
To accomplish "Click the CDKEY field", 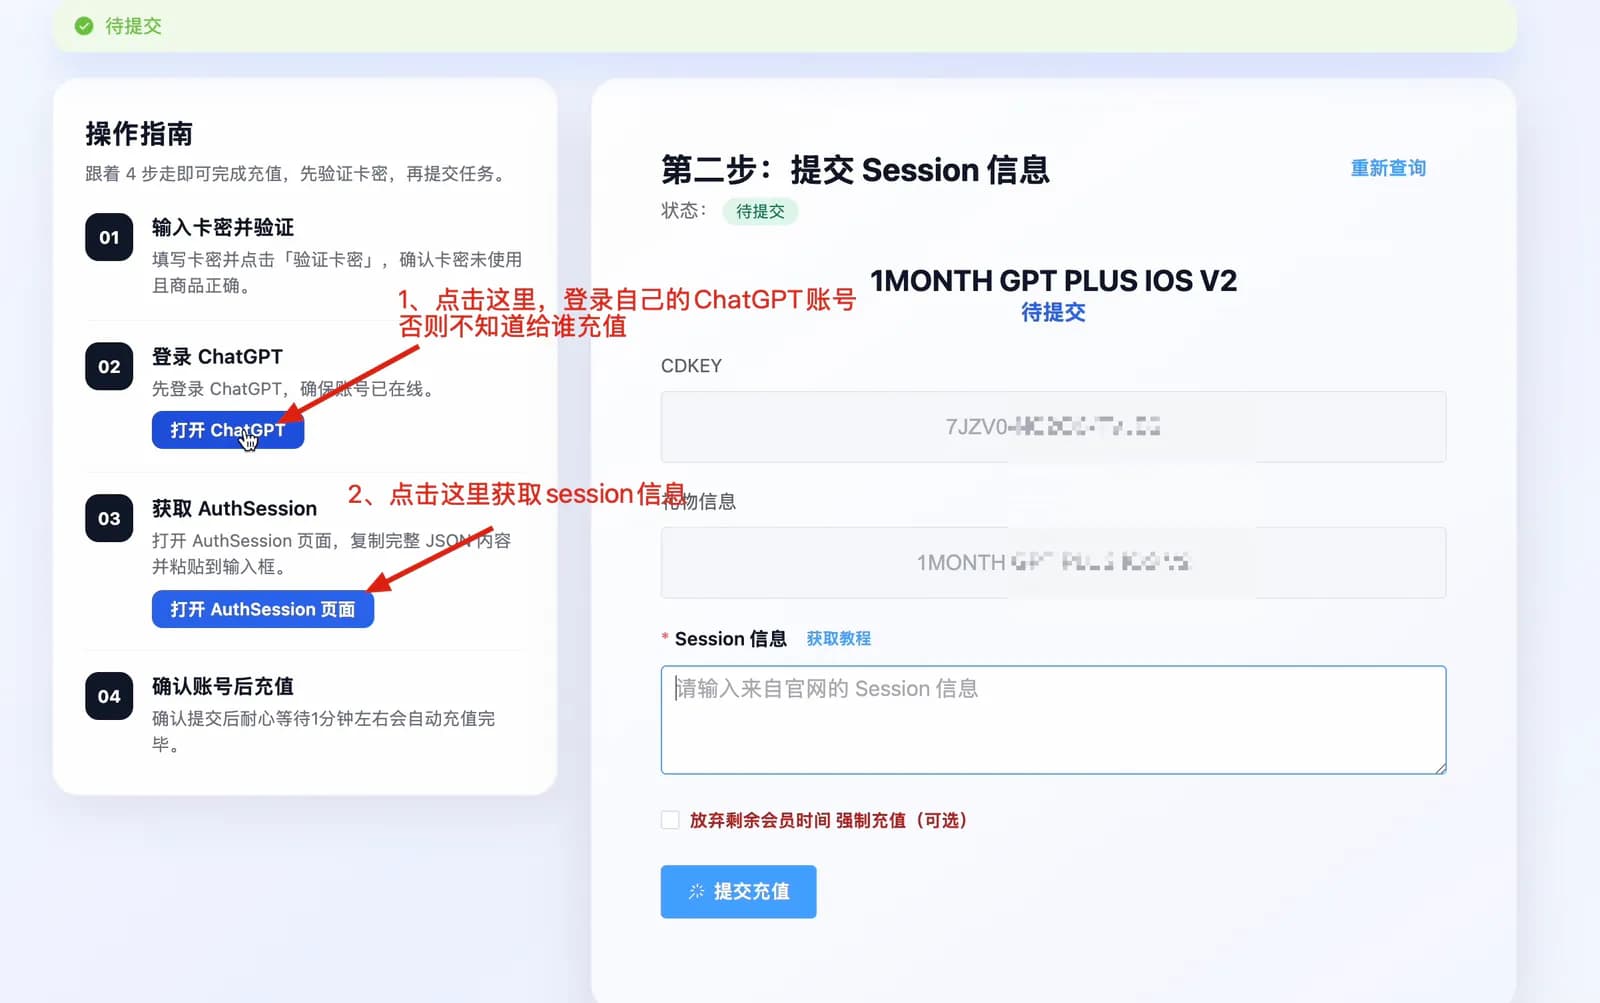I will [1053, 427].
